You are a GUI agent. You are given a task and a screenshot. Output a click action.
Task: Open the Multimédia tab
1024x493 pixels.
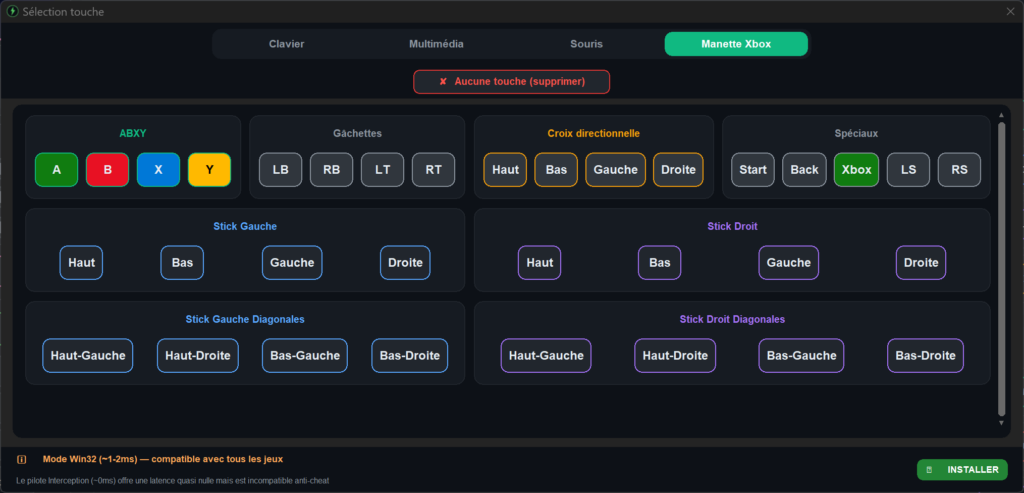click(436, 44)
